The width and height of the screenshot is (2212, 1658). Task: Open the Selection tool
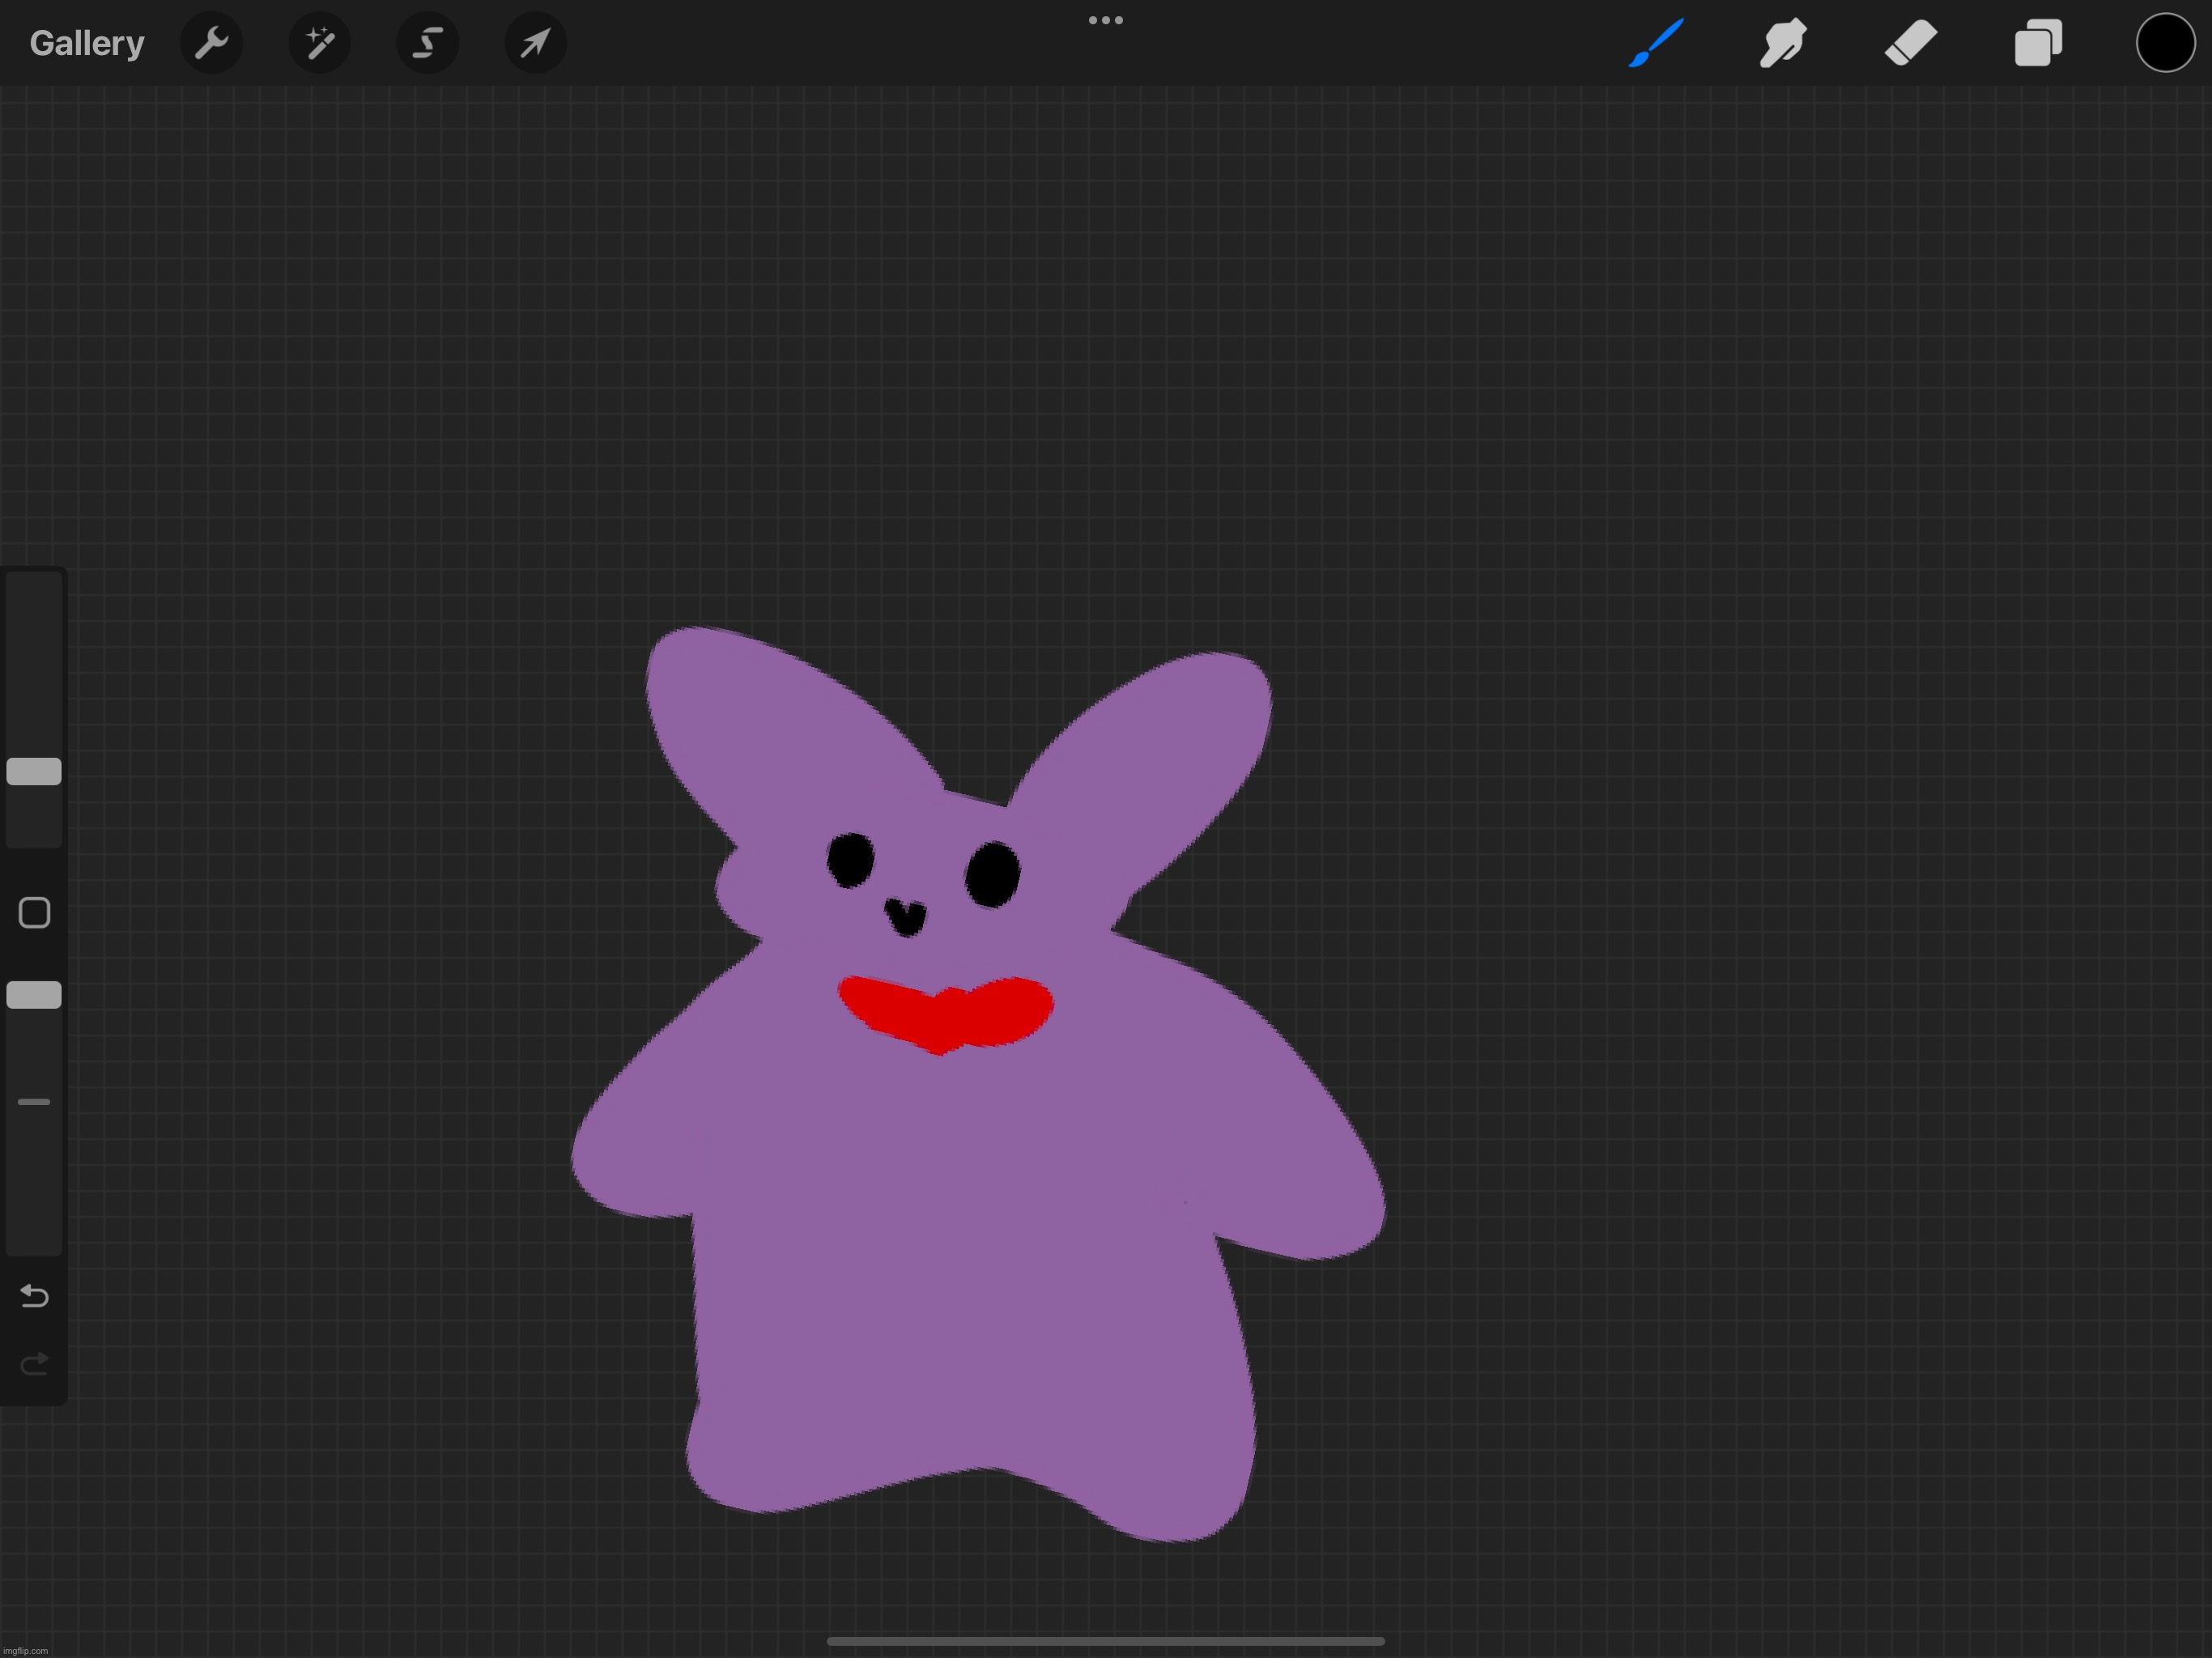point(427,43)
